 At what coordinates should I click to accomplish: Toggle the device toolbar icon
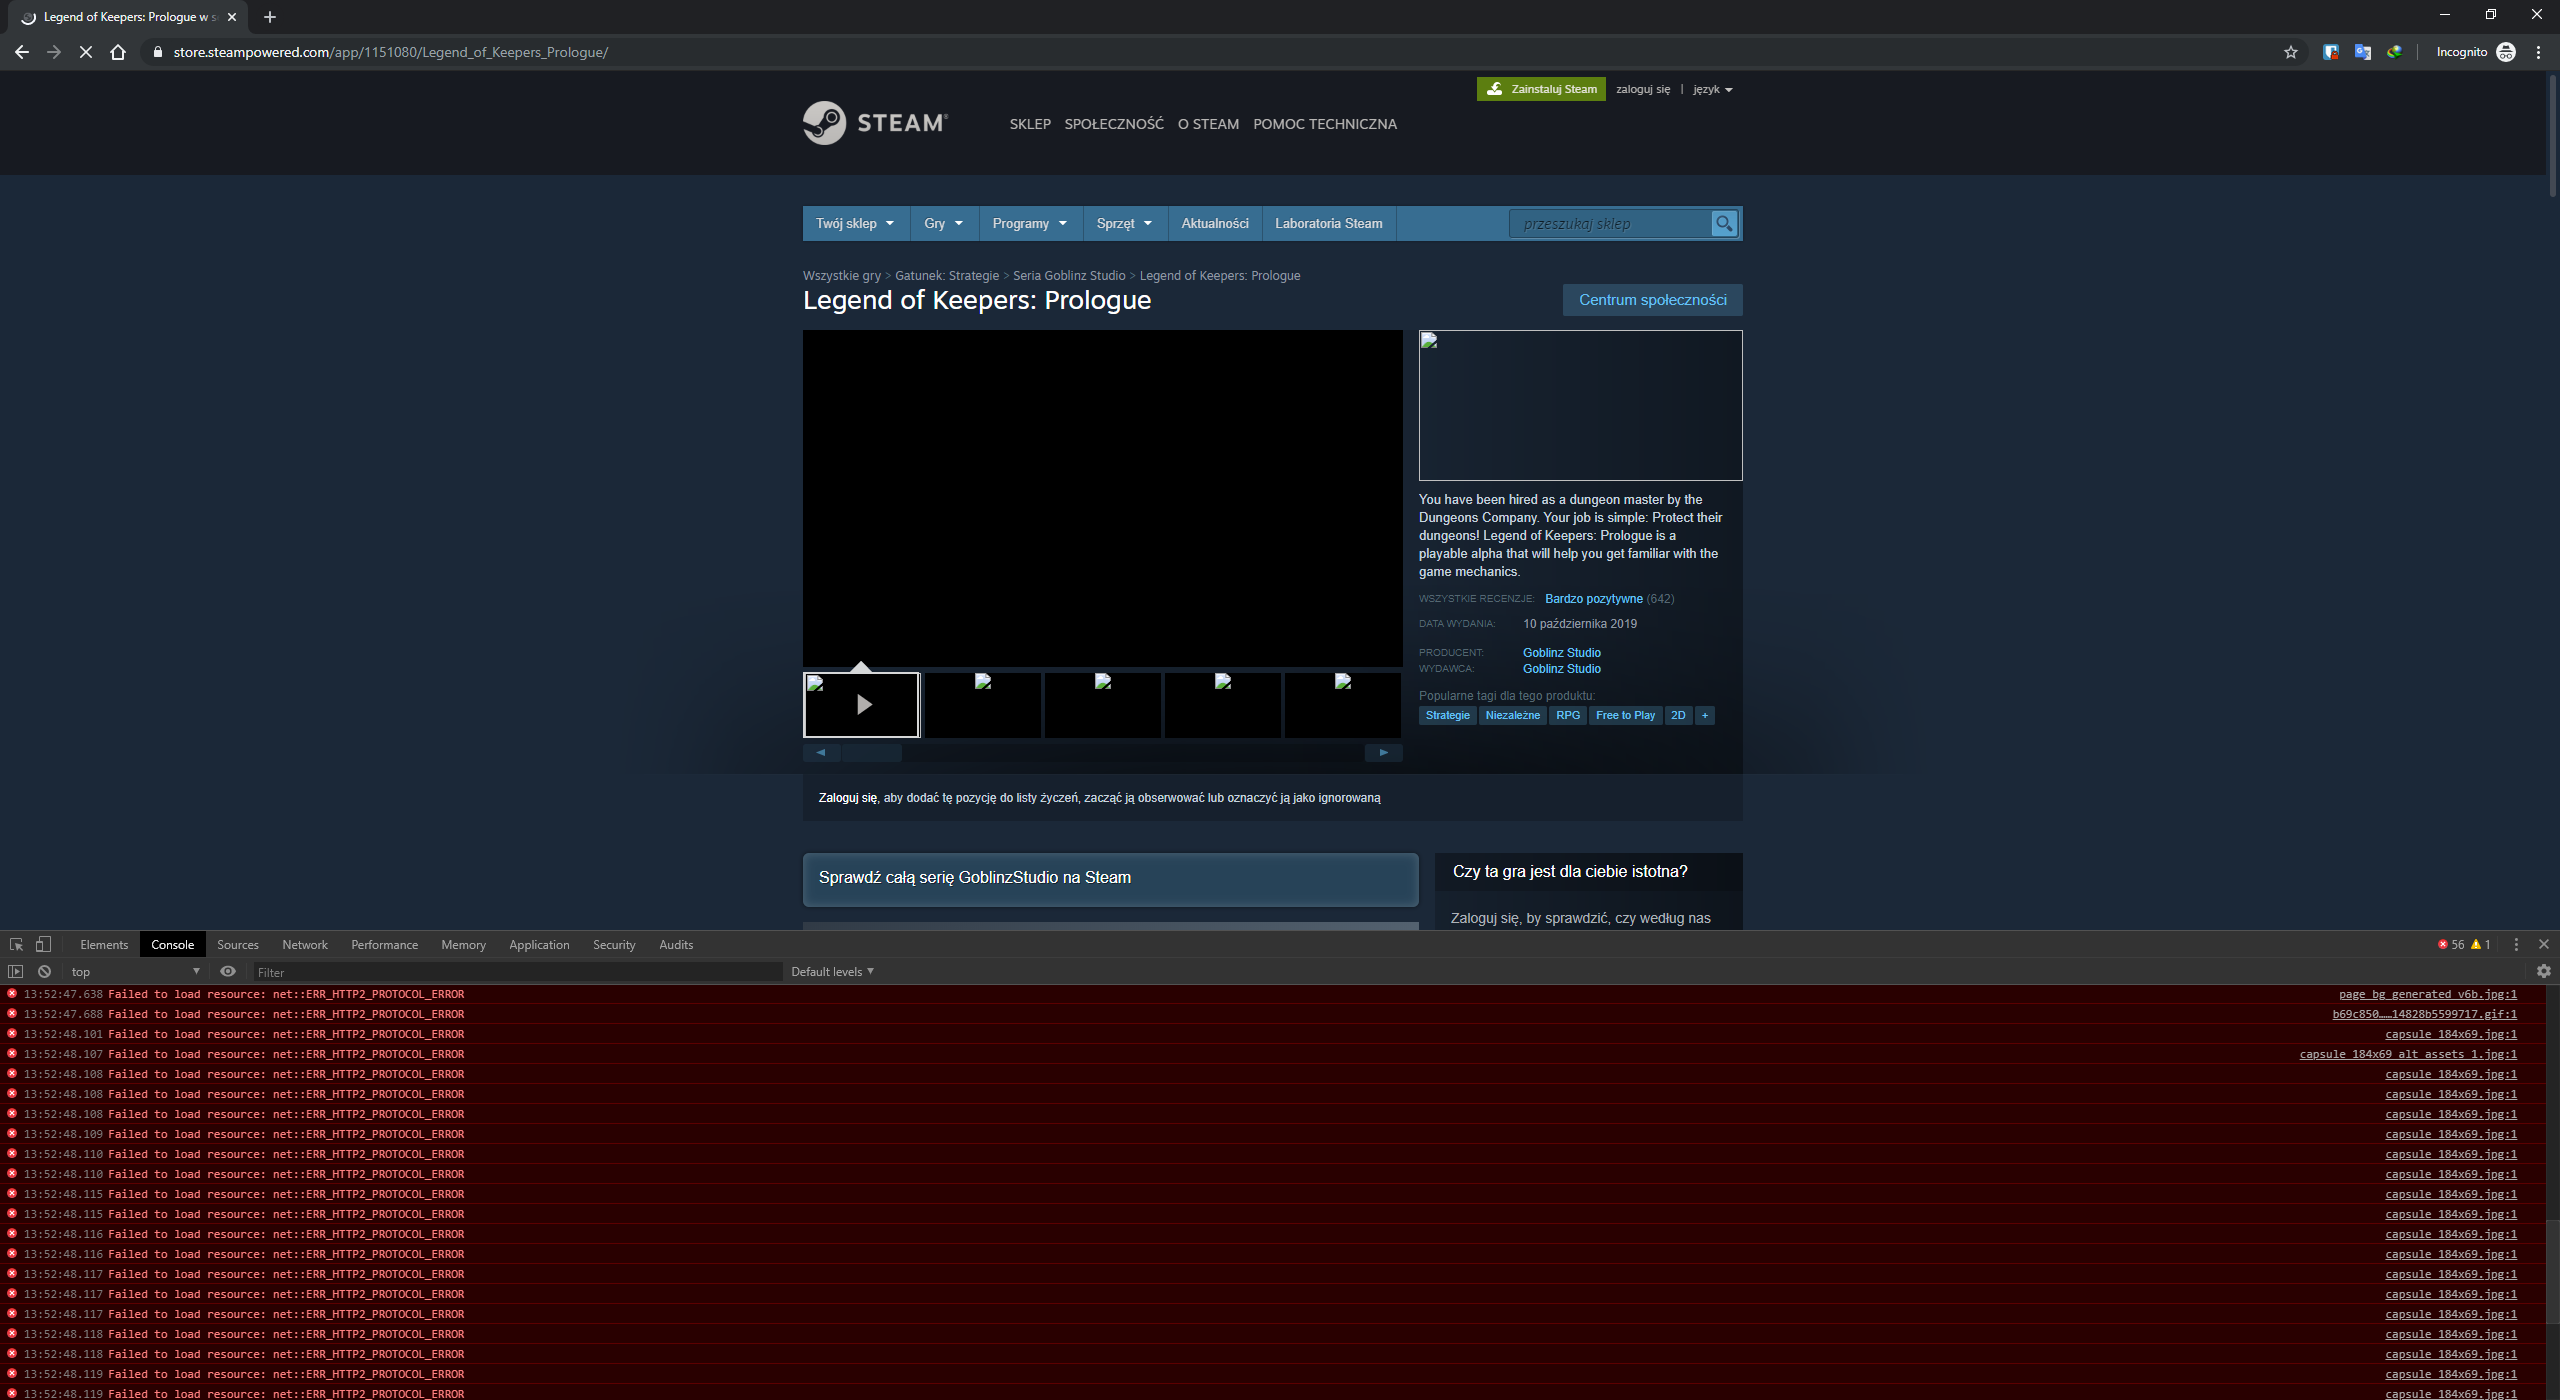point(43,944)
